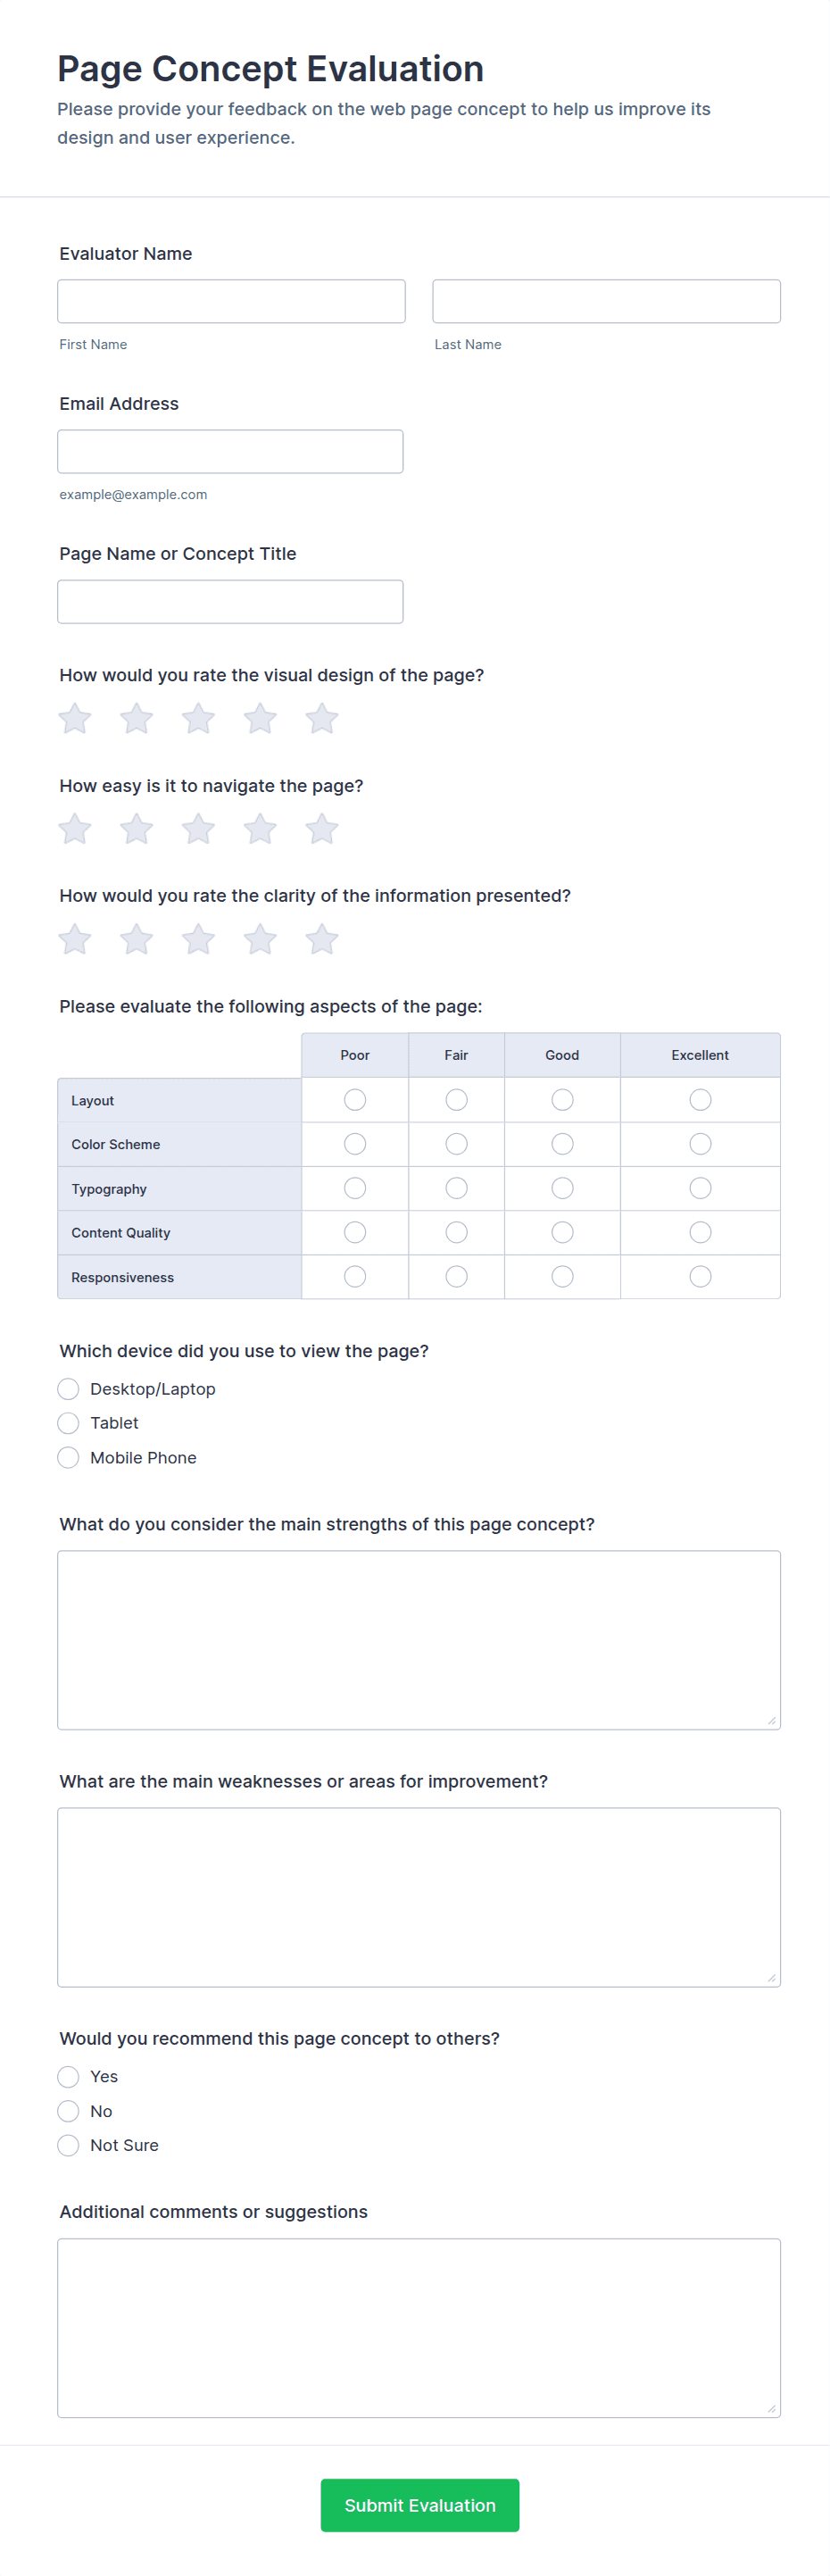
Task: Select third star for visual design rating
Action: [198, 718]
